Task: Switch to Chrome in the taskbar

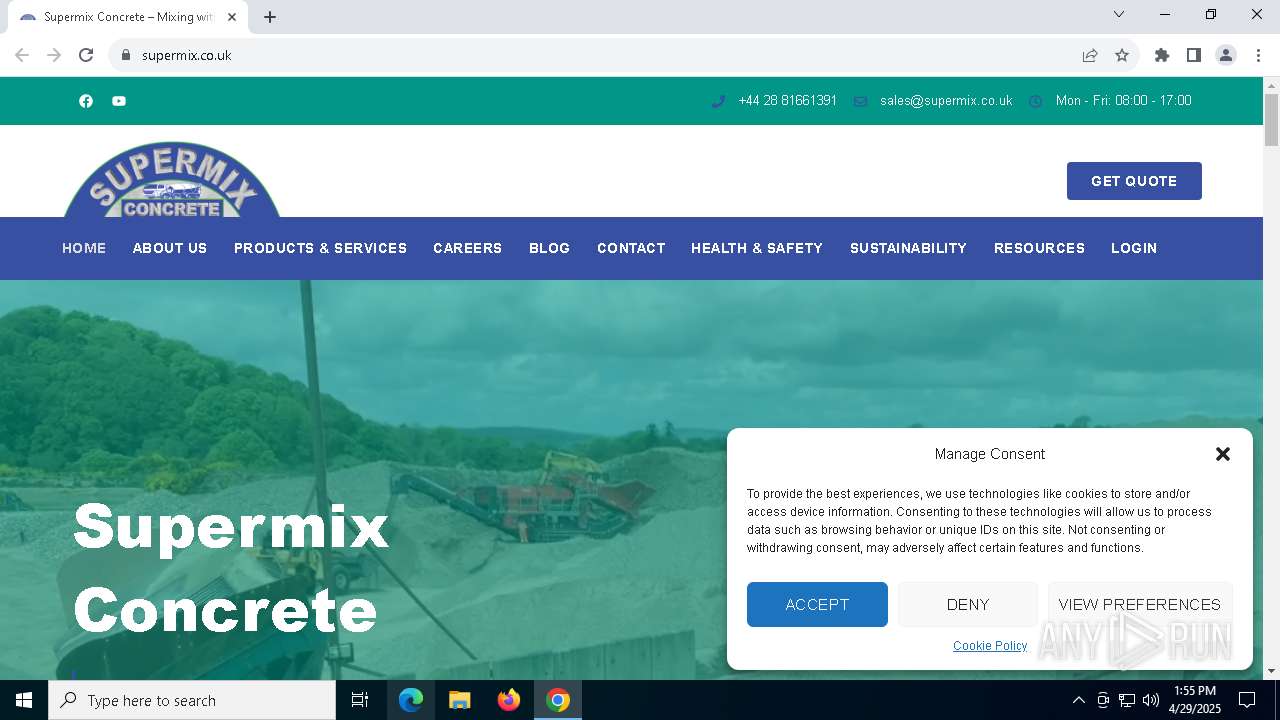Action: (558, 700)
